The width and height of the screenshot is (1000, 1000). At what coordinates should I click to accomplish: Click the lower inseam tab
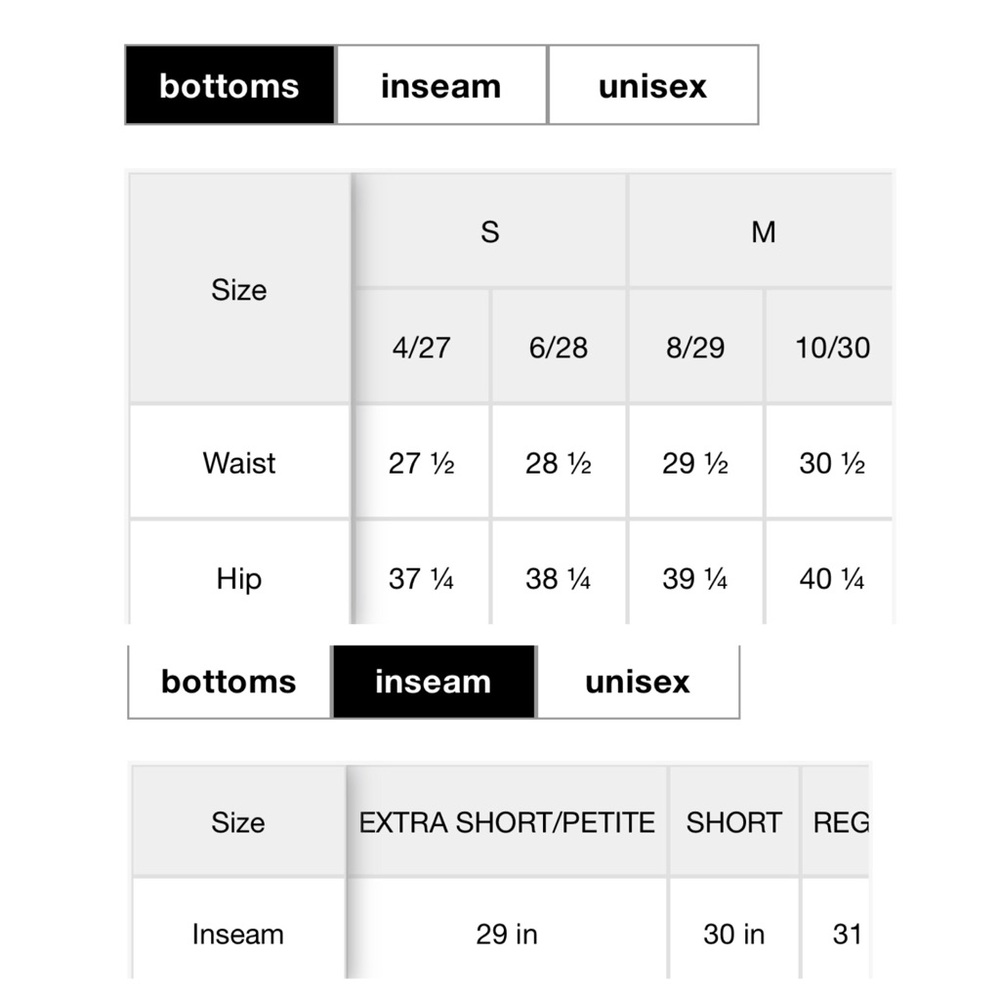point(434,682)
